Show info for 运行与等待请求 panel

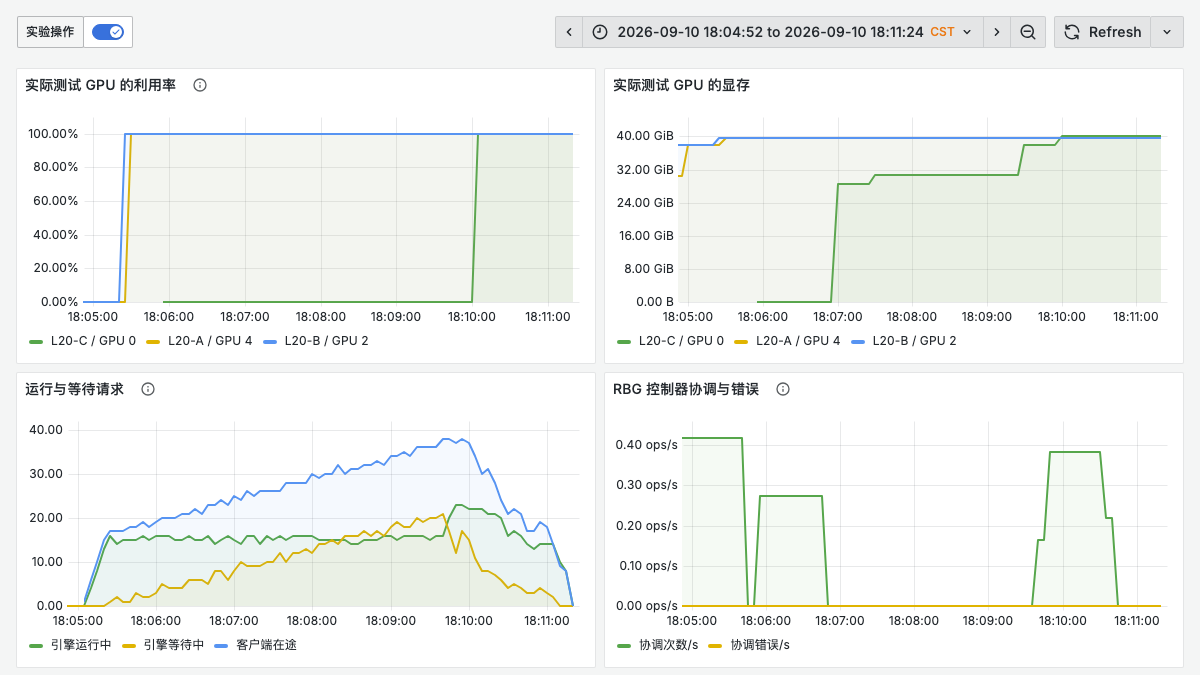pyautogui.click(x=148, y=389)
